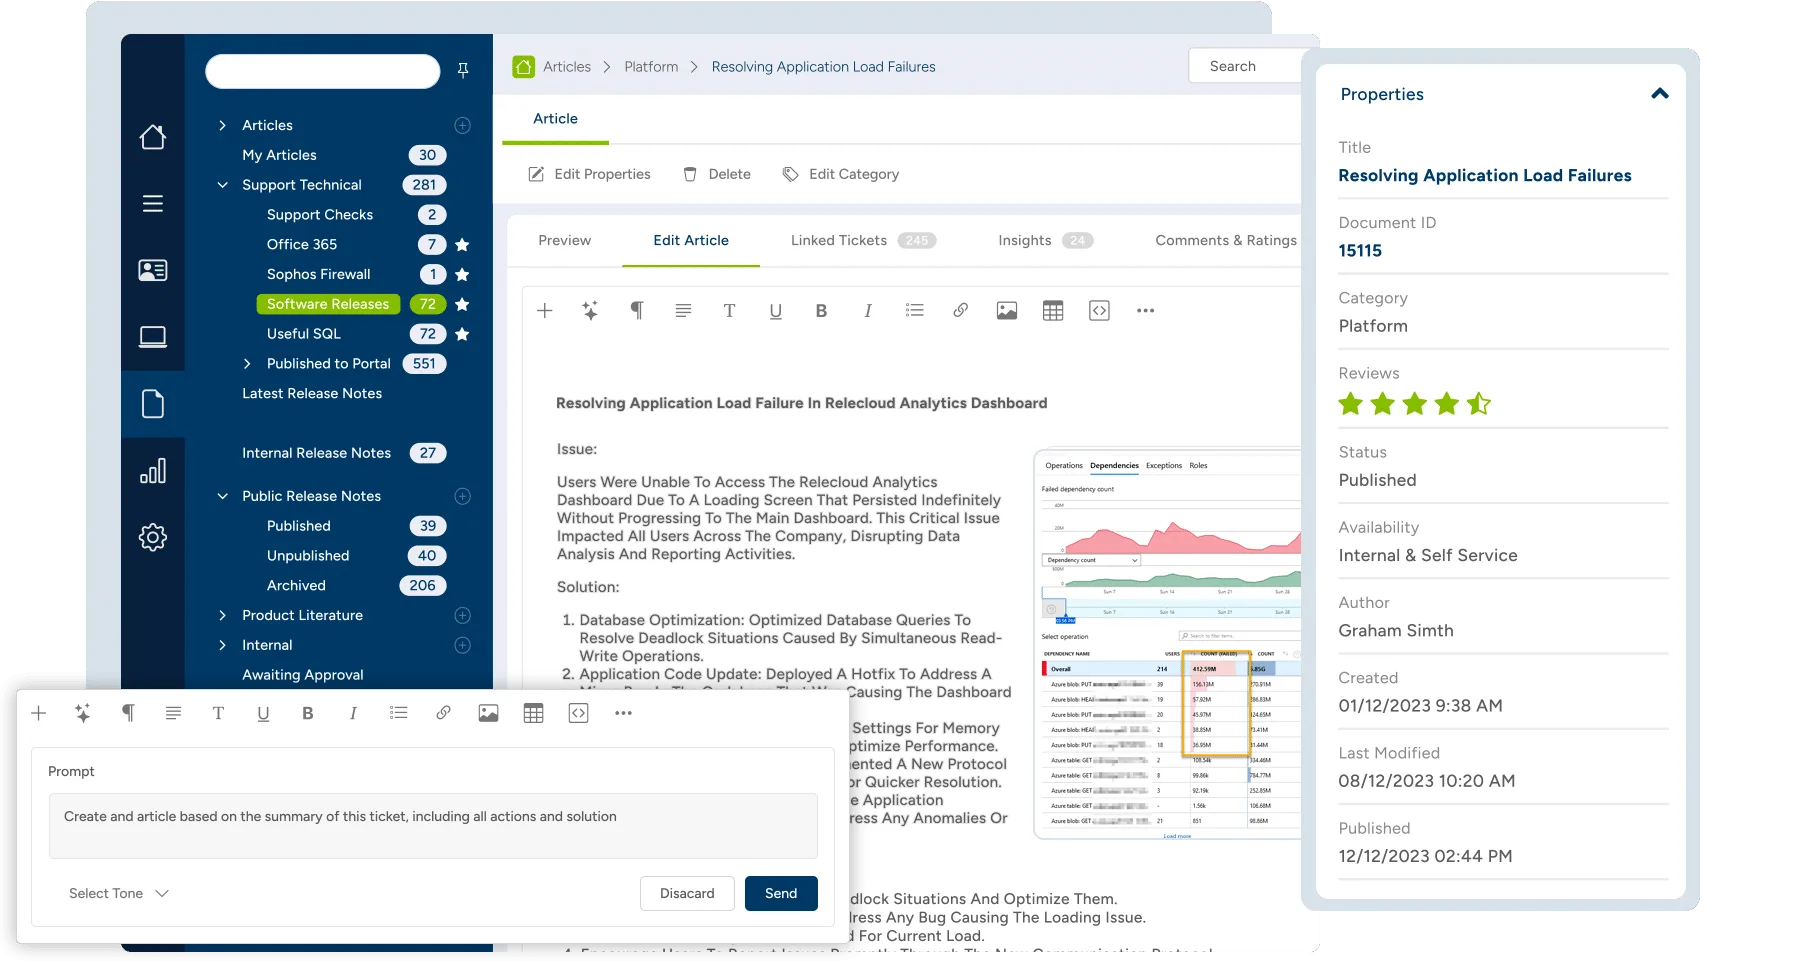
Task: Switch to the Preview tab
Action: 565,241
